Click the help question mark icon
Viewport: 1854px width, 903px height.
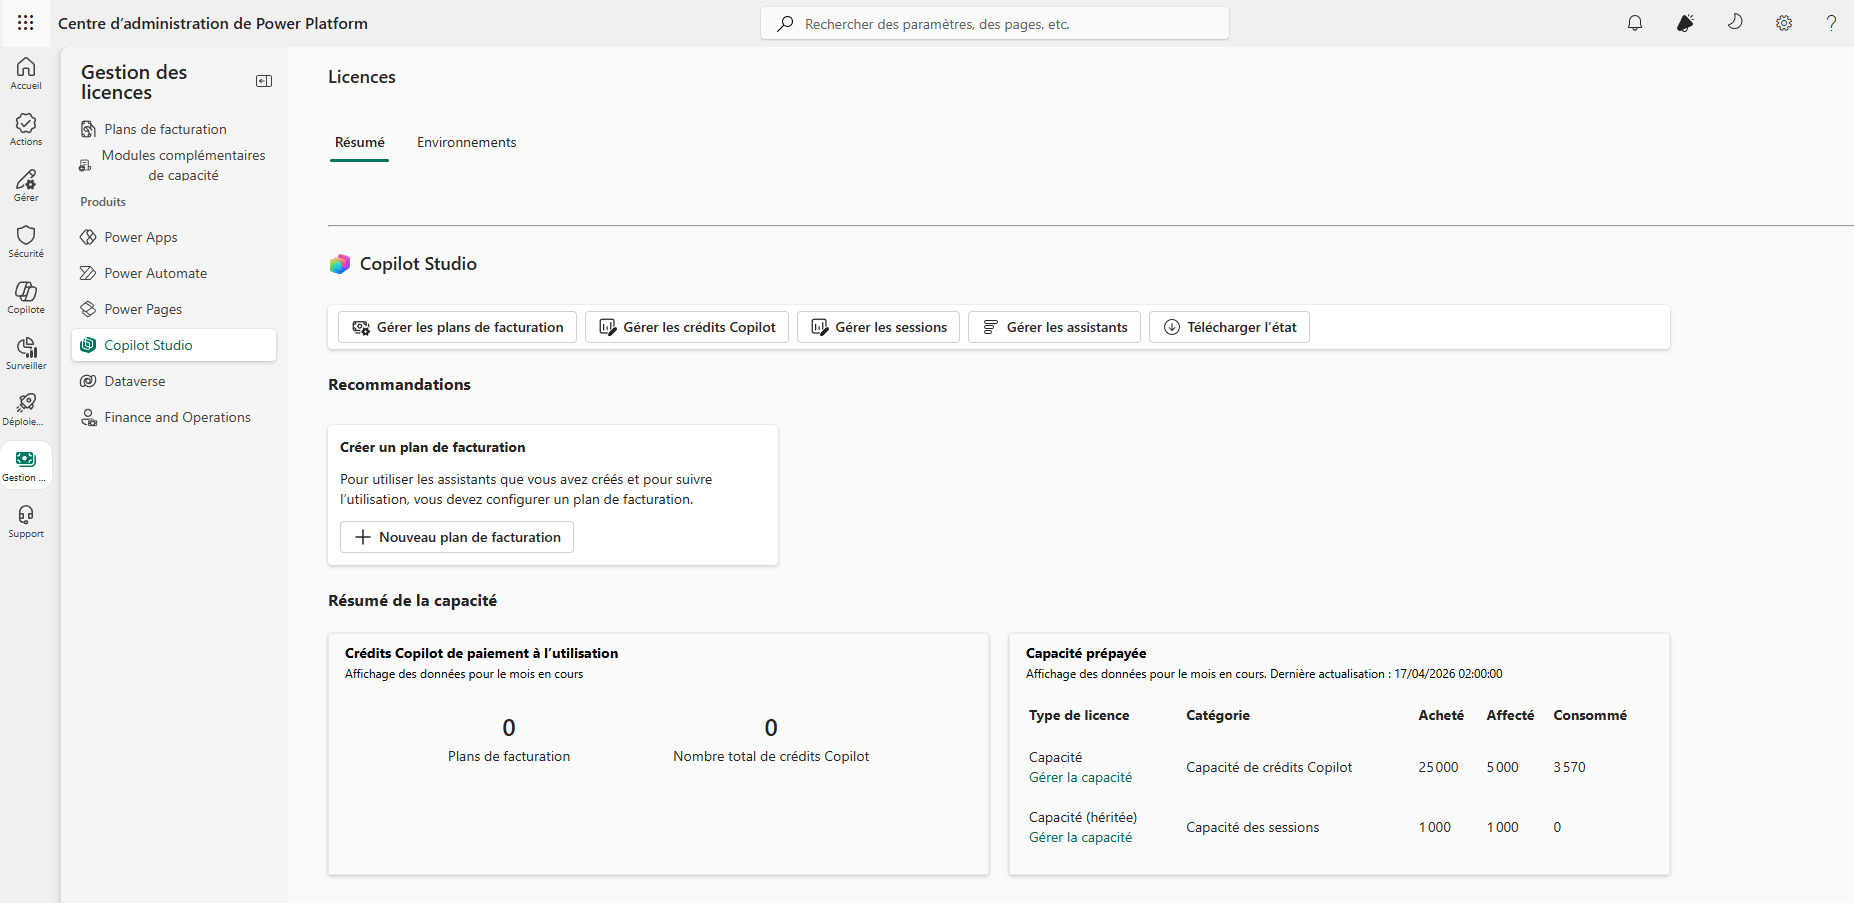point(1831,23)
